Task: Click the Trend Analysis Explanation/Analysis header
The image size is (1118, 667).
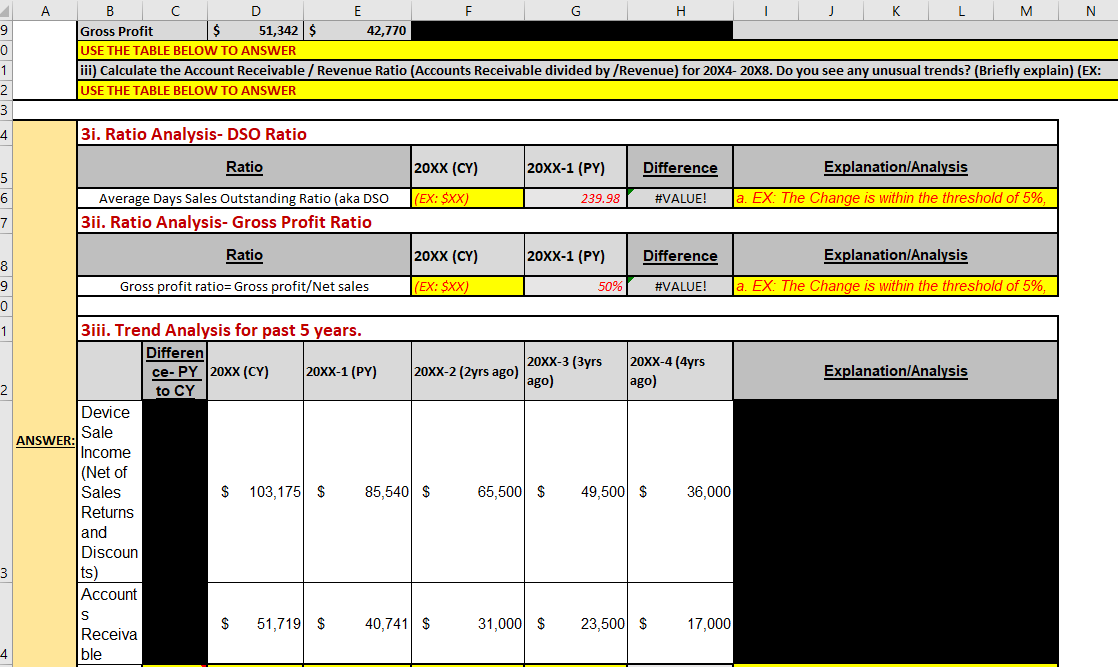Action: (896, 371)
